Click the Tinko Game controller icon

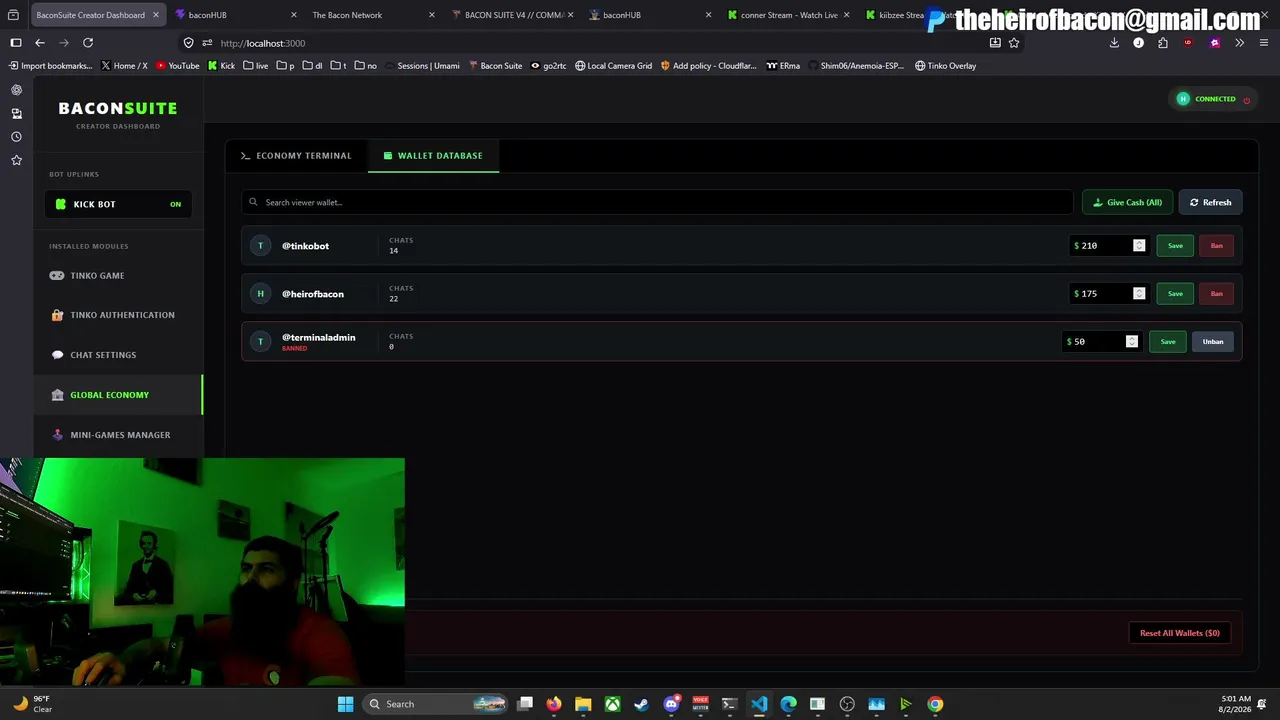(57, 275)
